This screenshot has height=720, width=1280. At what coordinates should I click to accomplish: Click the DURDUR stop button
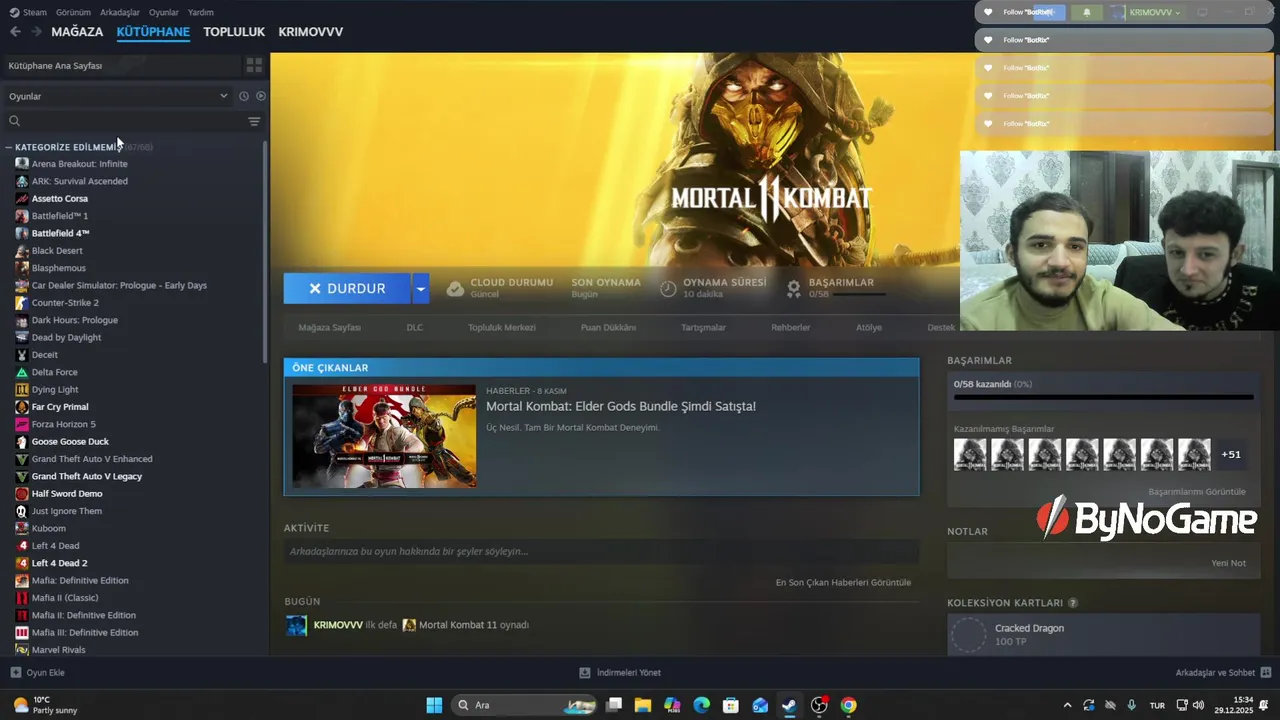[x=347, y=288]
